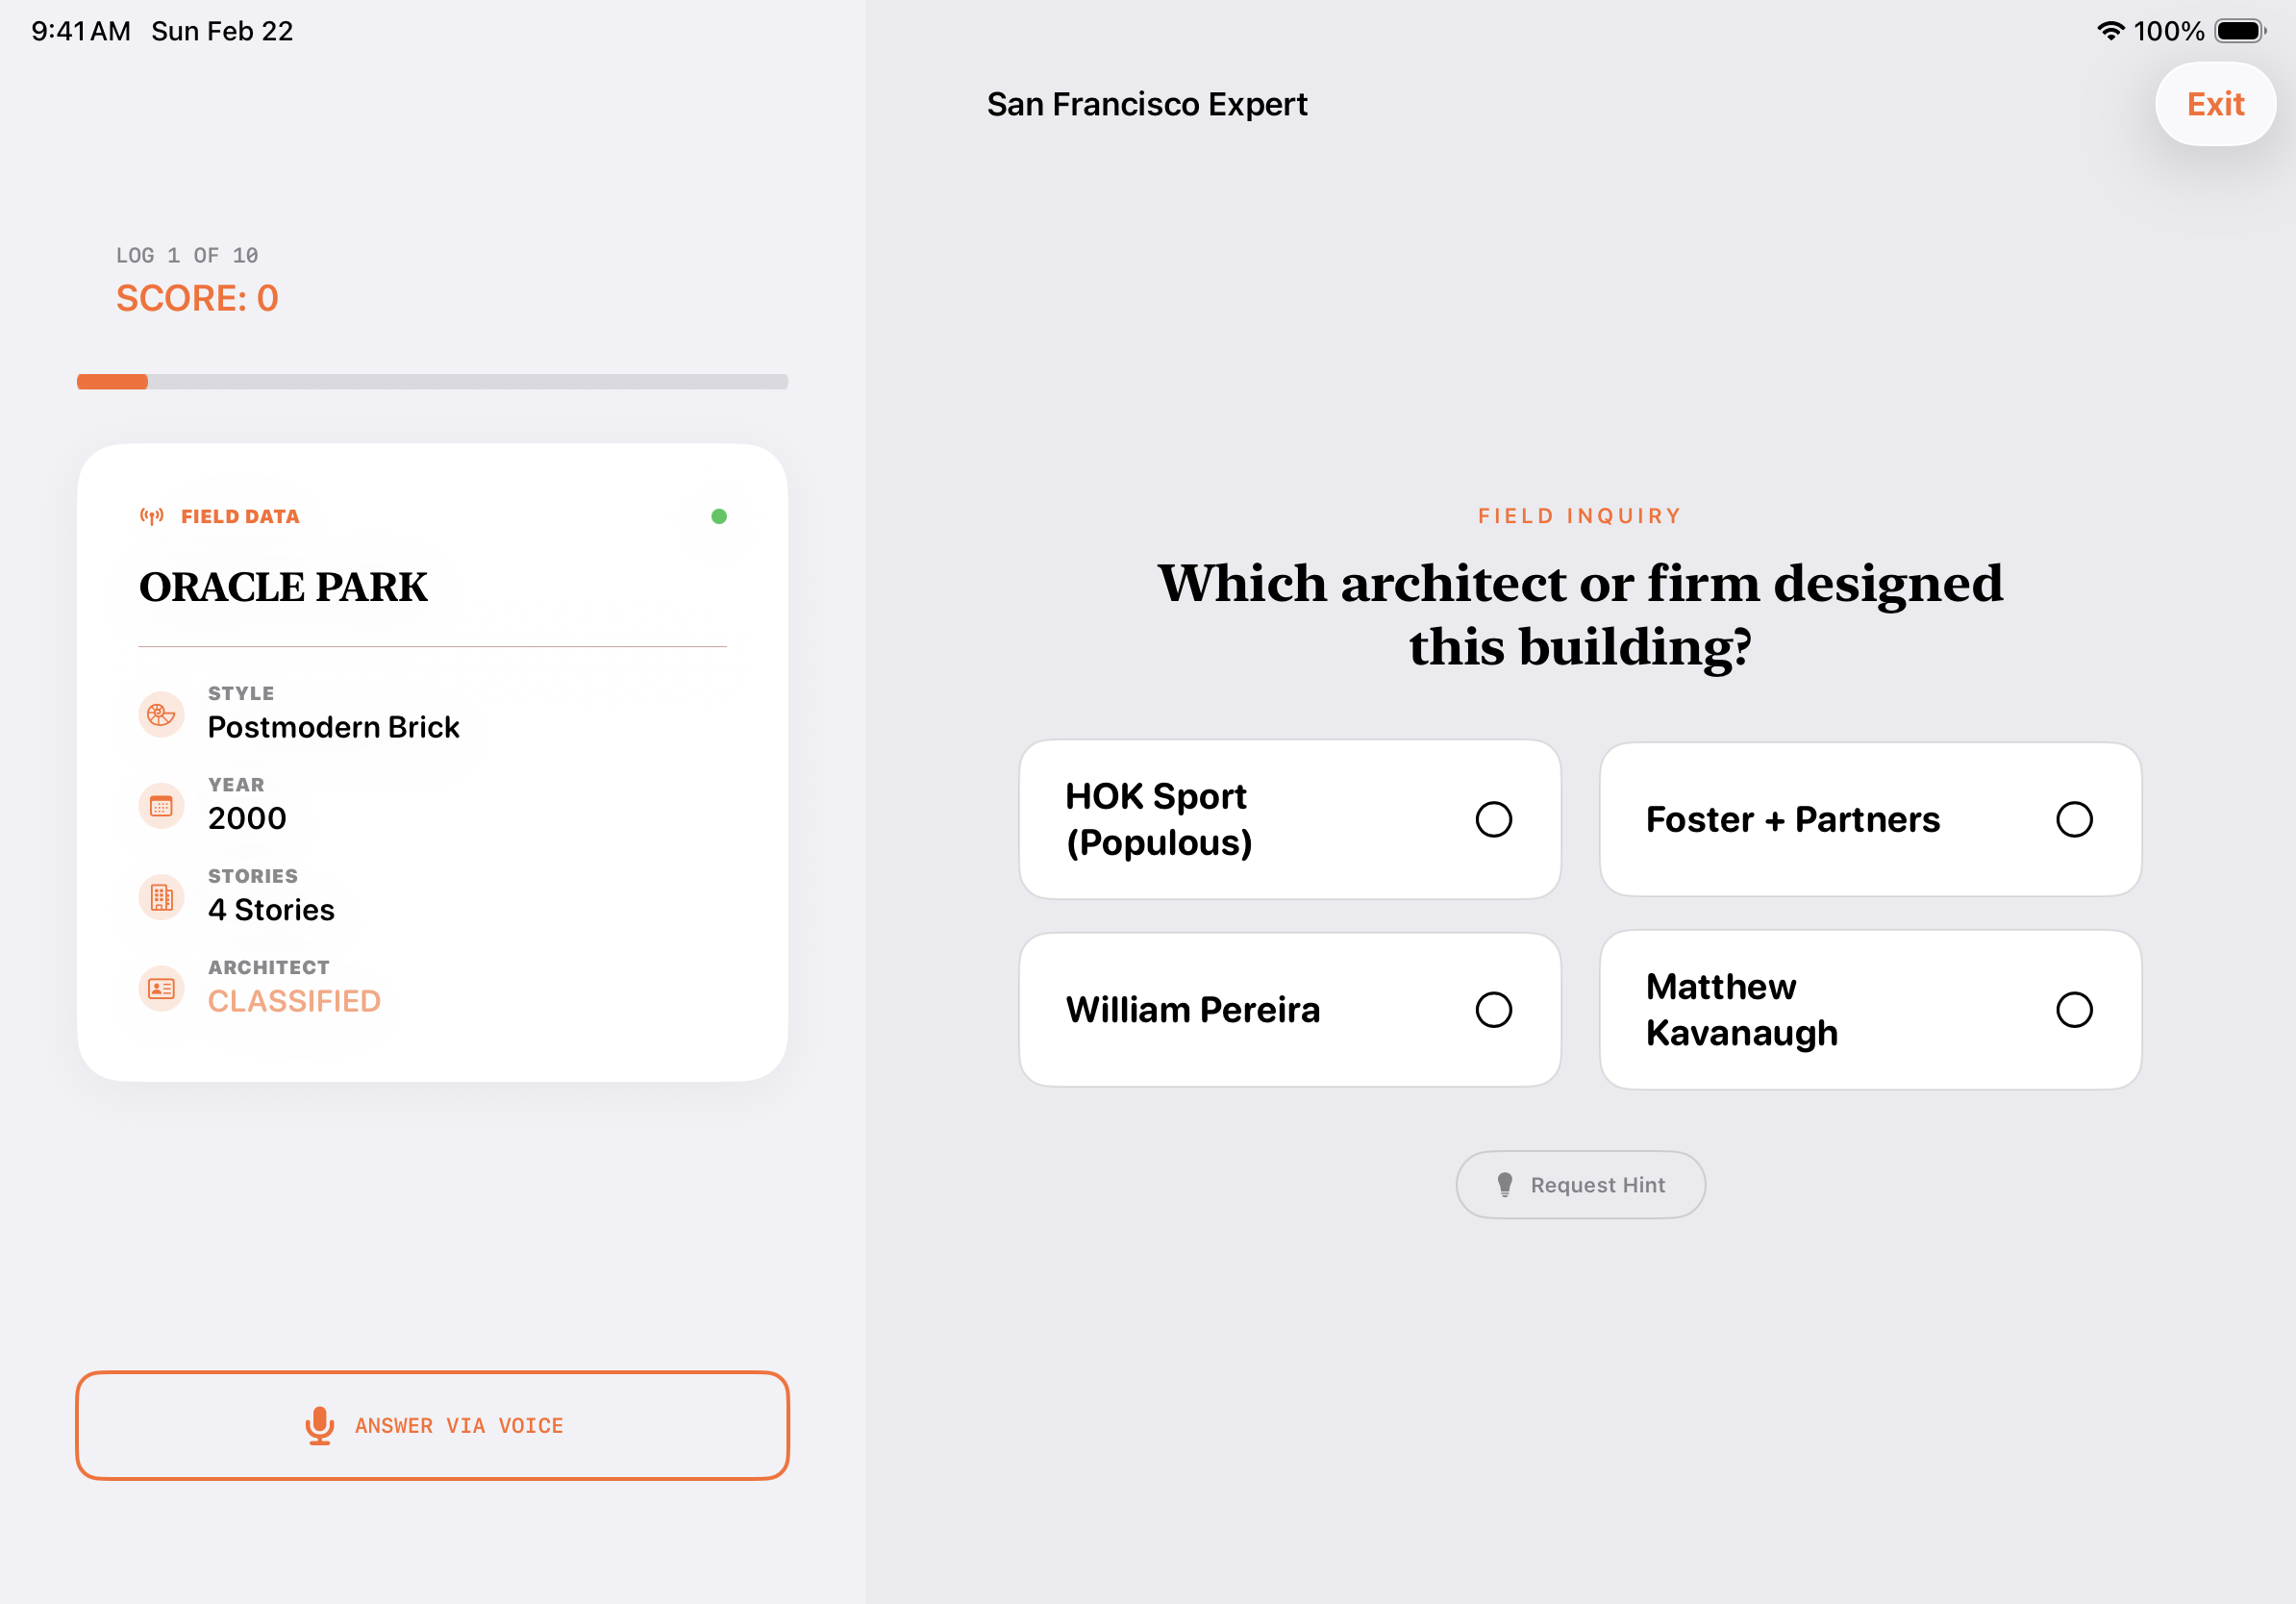Click the green status dot indicator
The width and height of the screenshot is (2296, 1604).
(x=719, y=516)
